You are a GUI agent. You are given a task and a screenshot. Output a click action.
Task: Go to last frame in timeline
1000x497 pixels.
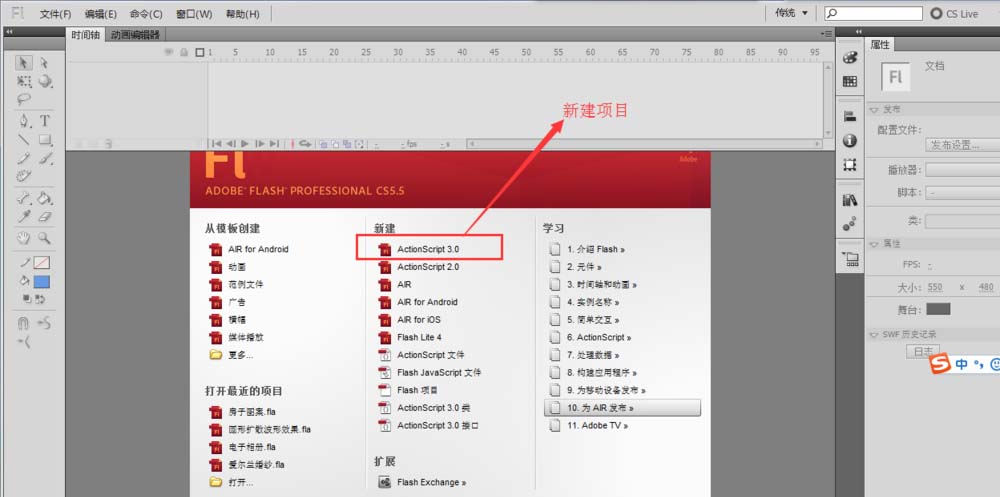click(274, 144)
